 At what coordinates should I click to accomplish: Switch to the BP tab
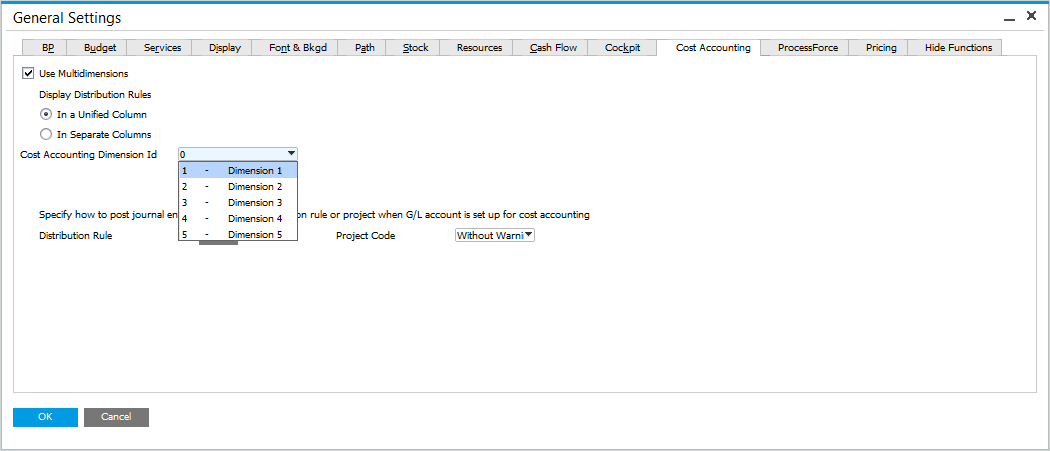tap(48, 48)
